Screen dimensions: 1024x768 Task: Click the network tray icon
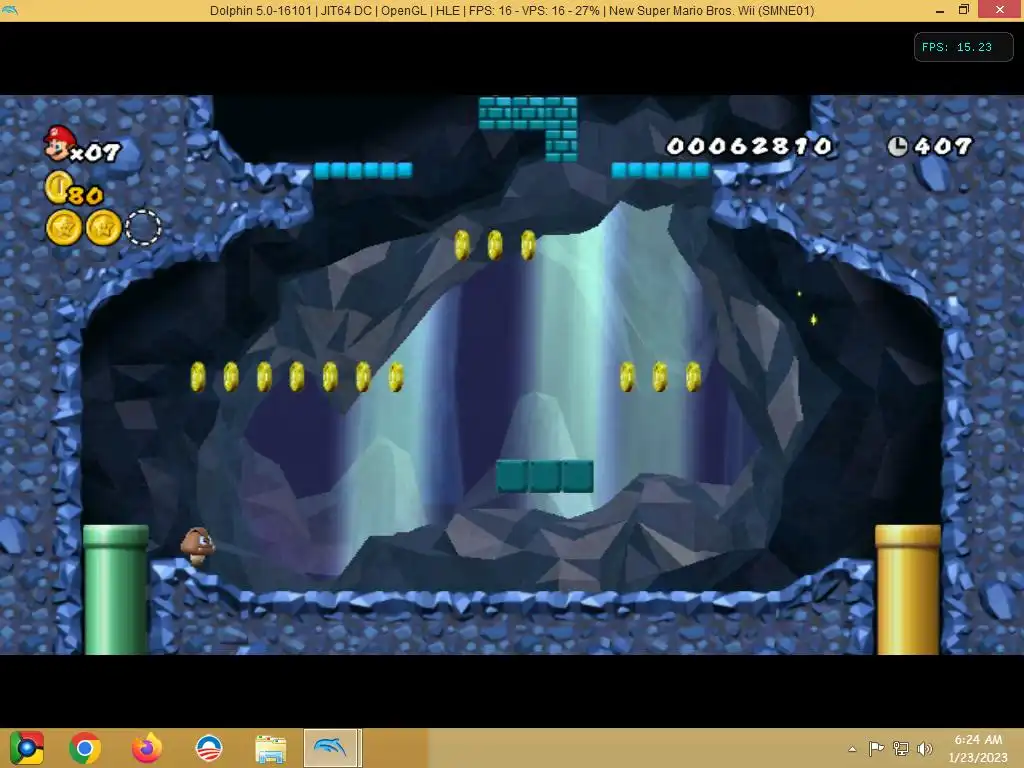901,748
